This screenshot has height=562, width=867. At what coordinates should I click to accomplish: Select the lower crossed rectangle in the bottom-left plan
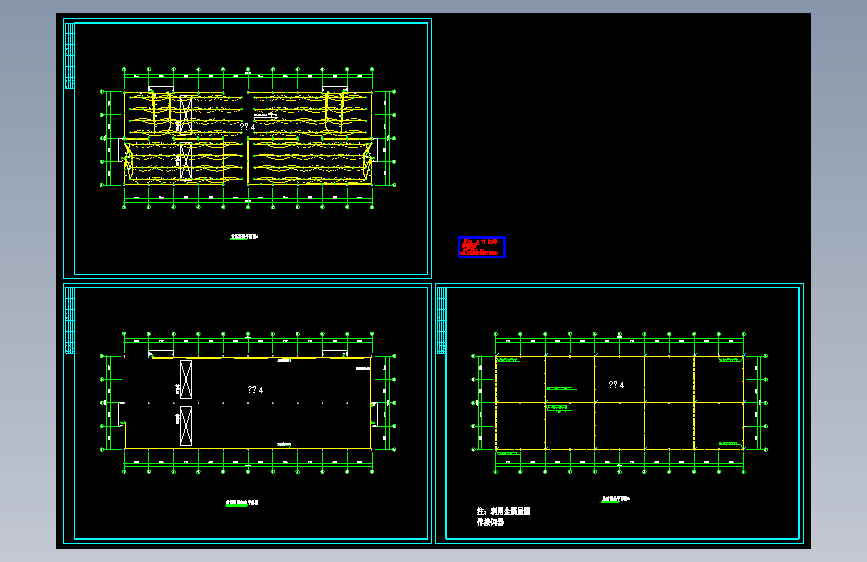coord(186,426)
